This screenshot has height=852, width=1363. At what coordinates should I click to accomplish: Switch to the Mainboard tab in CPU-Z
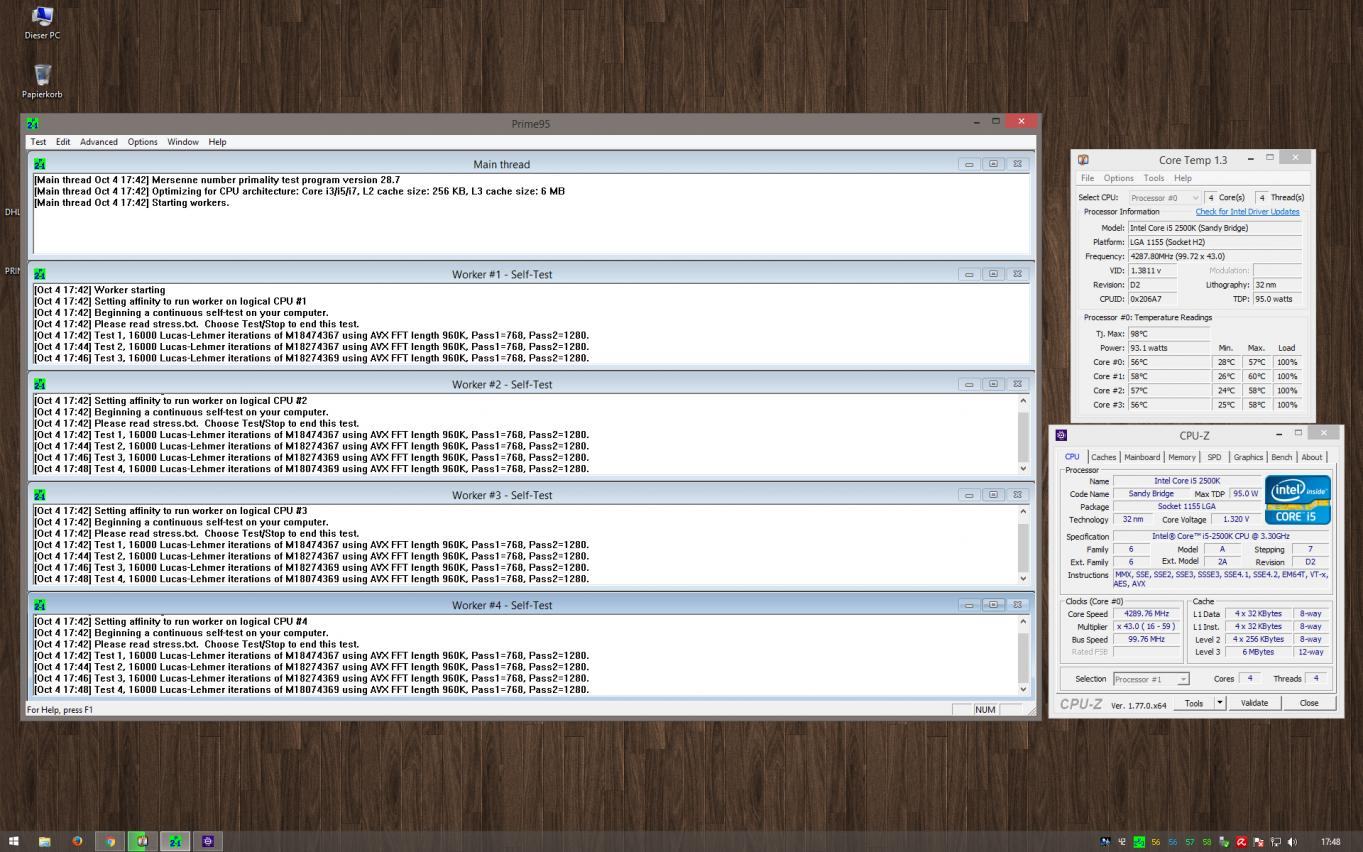[1142, 457]
